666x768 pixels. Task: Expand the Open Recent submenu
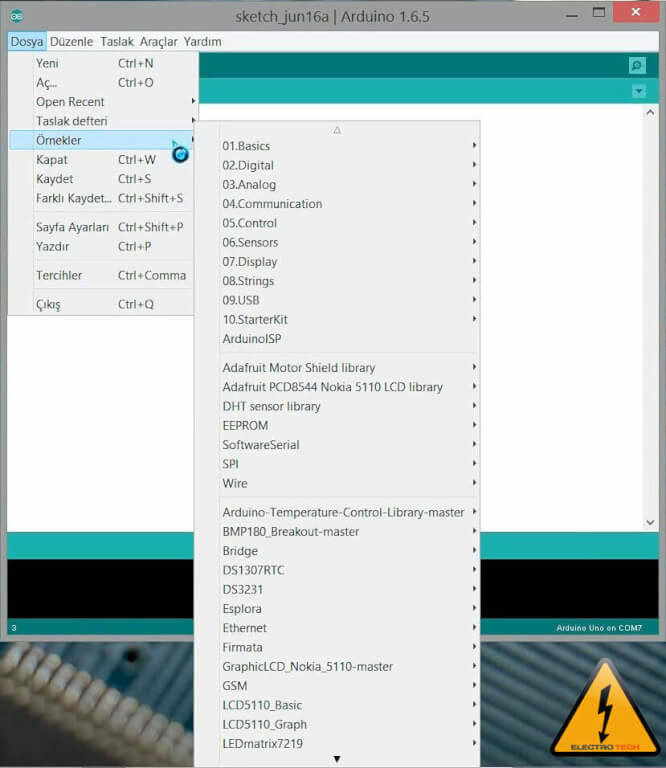point(101,101)
